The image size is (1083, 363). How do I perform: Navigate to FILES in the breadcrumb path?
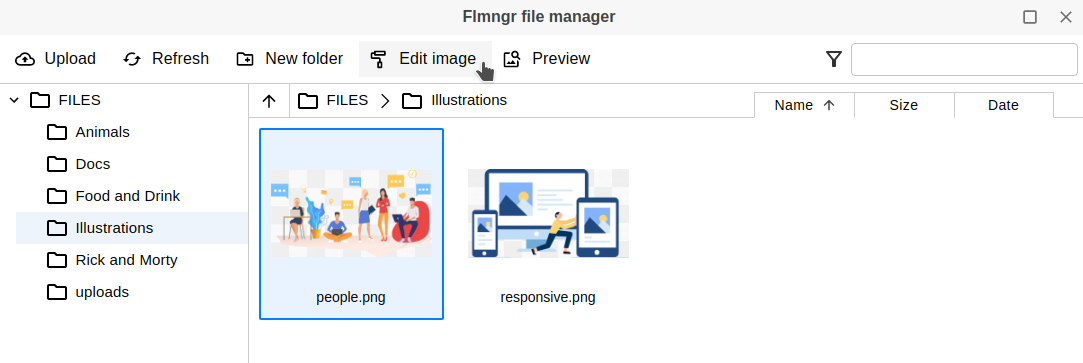[347, 101]
